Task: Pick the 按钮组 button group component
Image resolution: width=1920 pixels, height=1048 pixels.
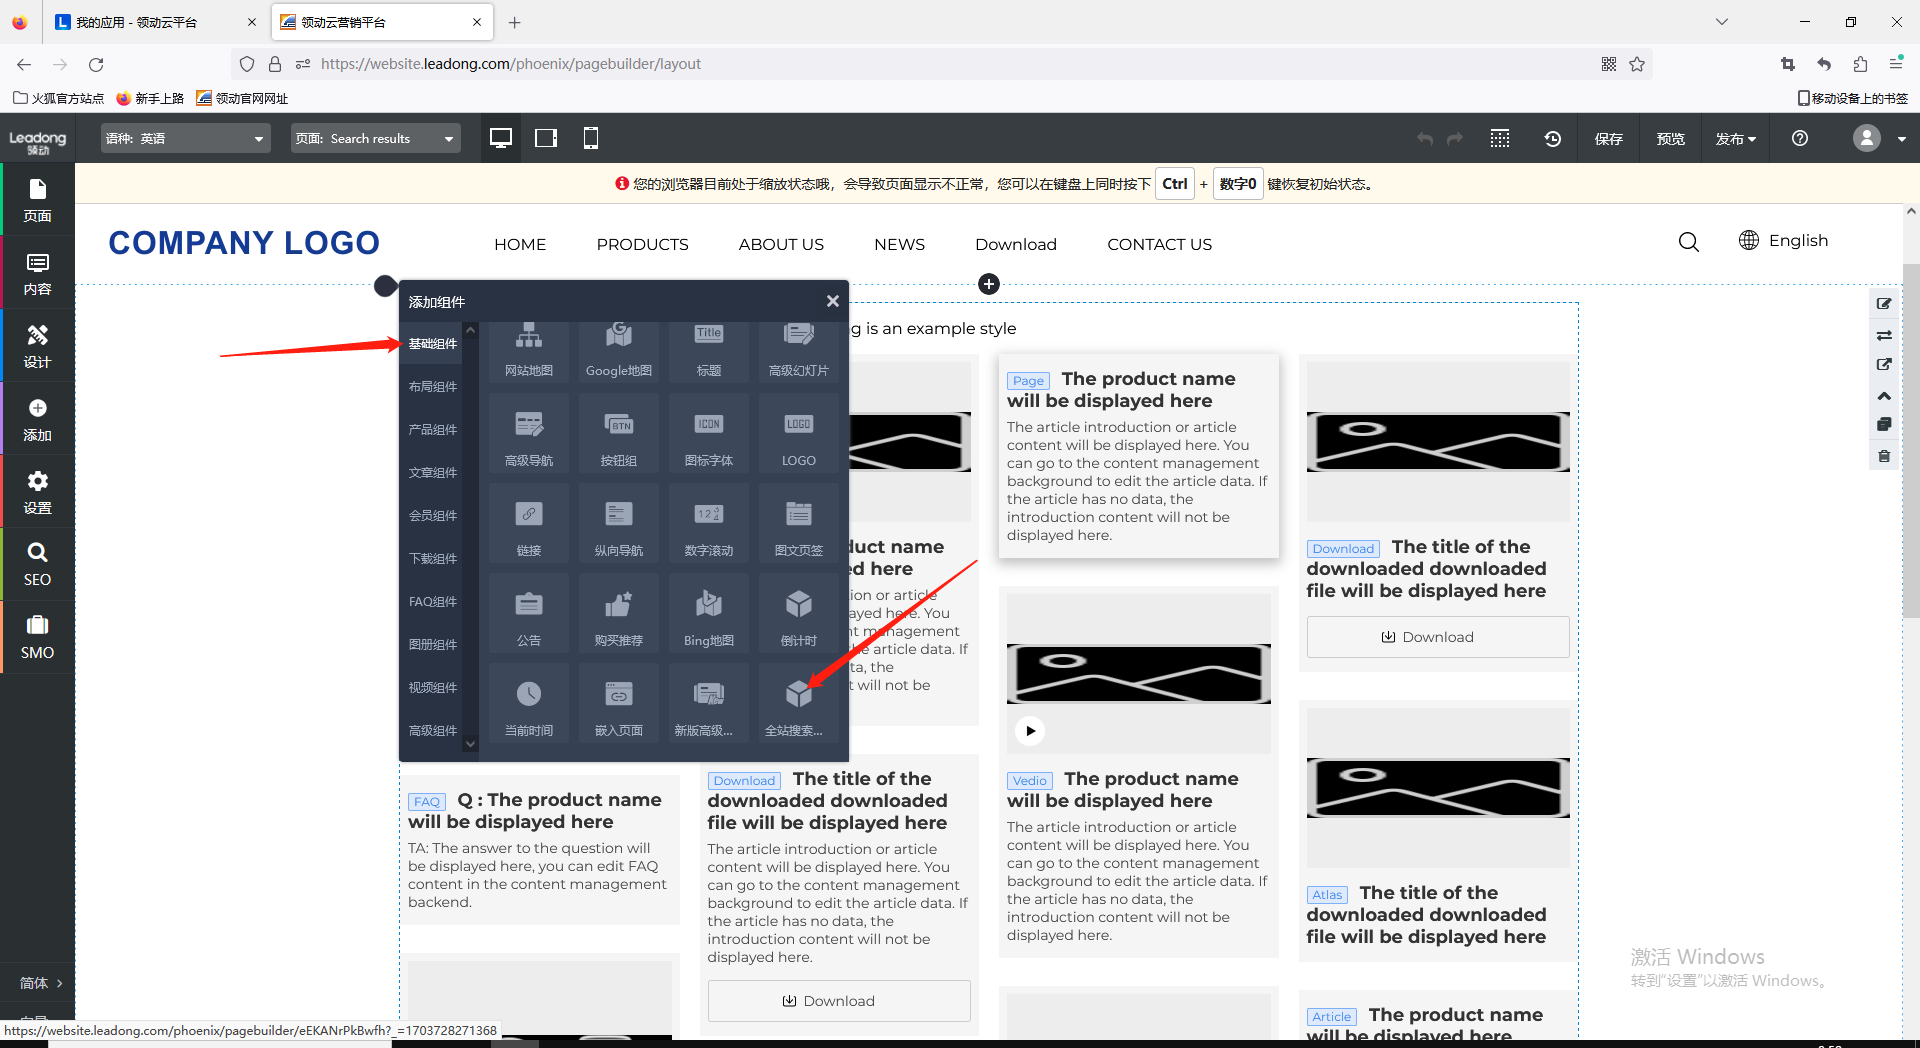Action: (x=618, y=435)
